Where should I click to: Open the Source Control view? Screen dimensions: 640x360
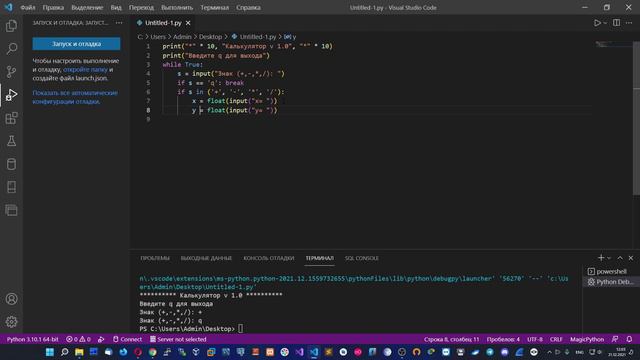coord(11,72)
